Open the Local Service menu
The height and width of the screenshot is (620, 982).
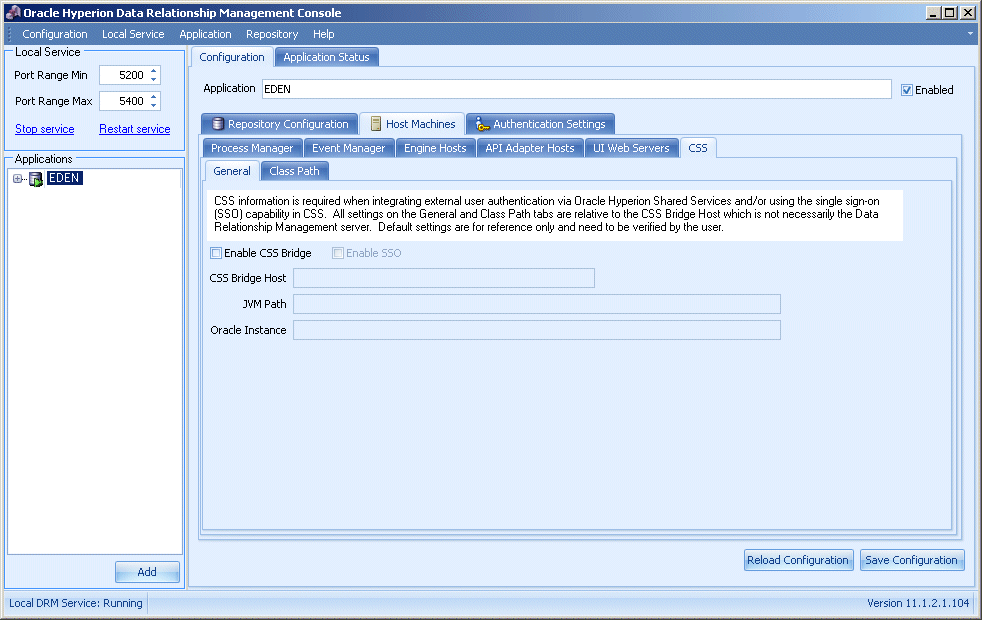(x=133, y=34)
